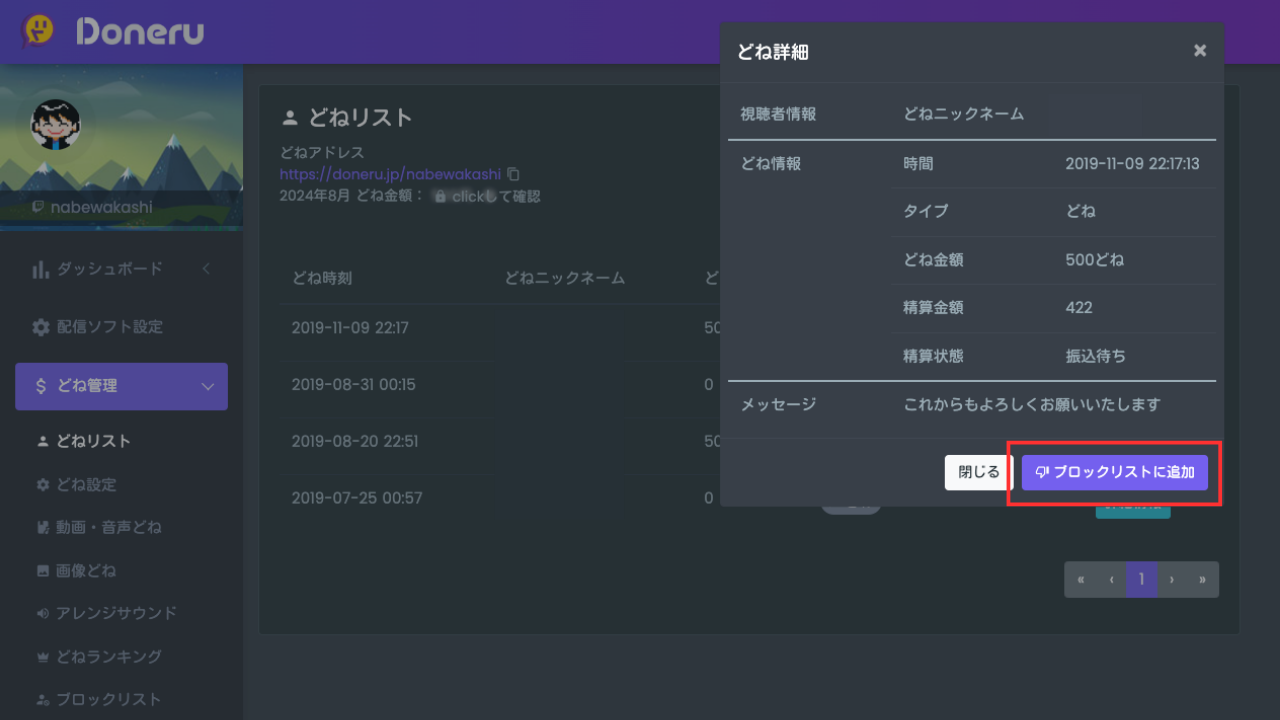Click the picture icon beside 画像どね
The width and height of the screenshot is (1280, 720).
42,571
